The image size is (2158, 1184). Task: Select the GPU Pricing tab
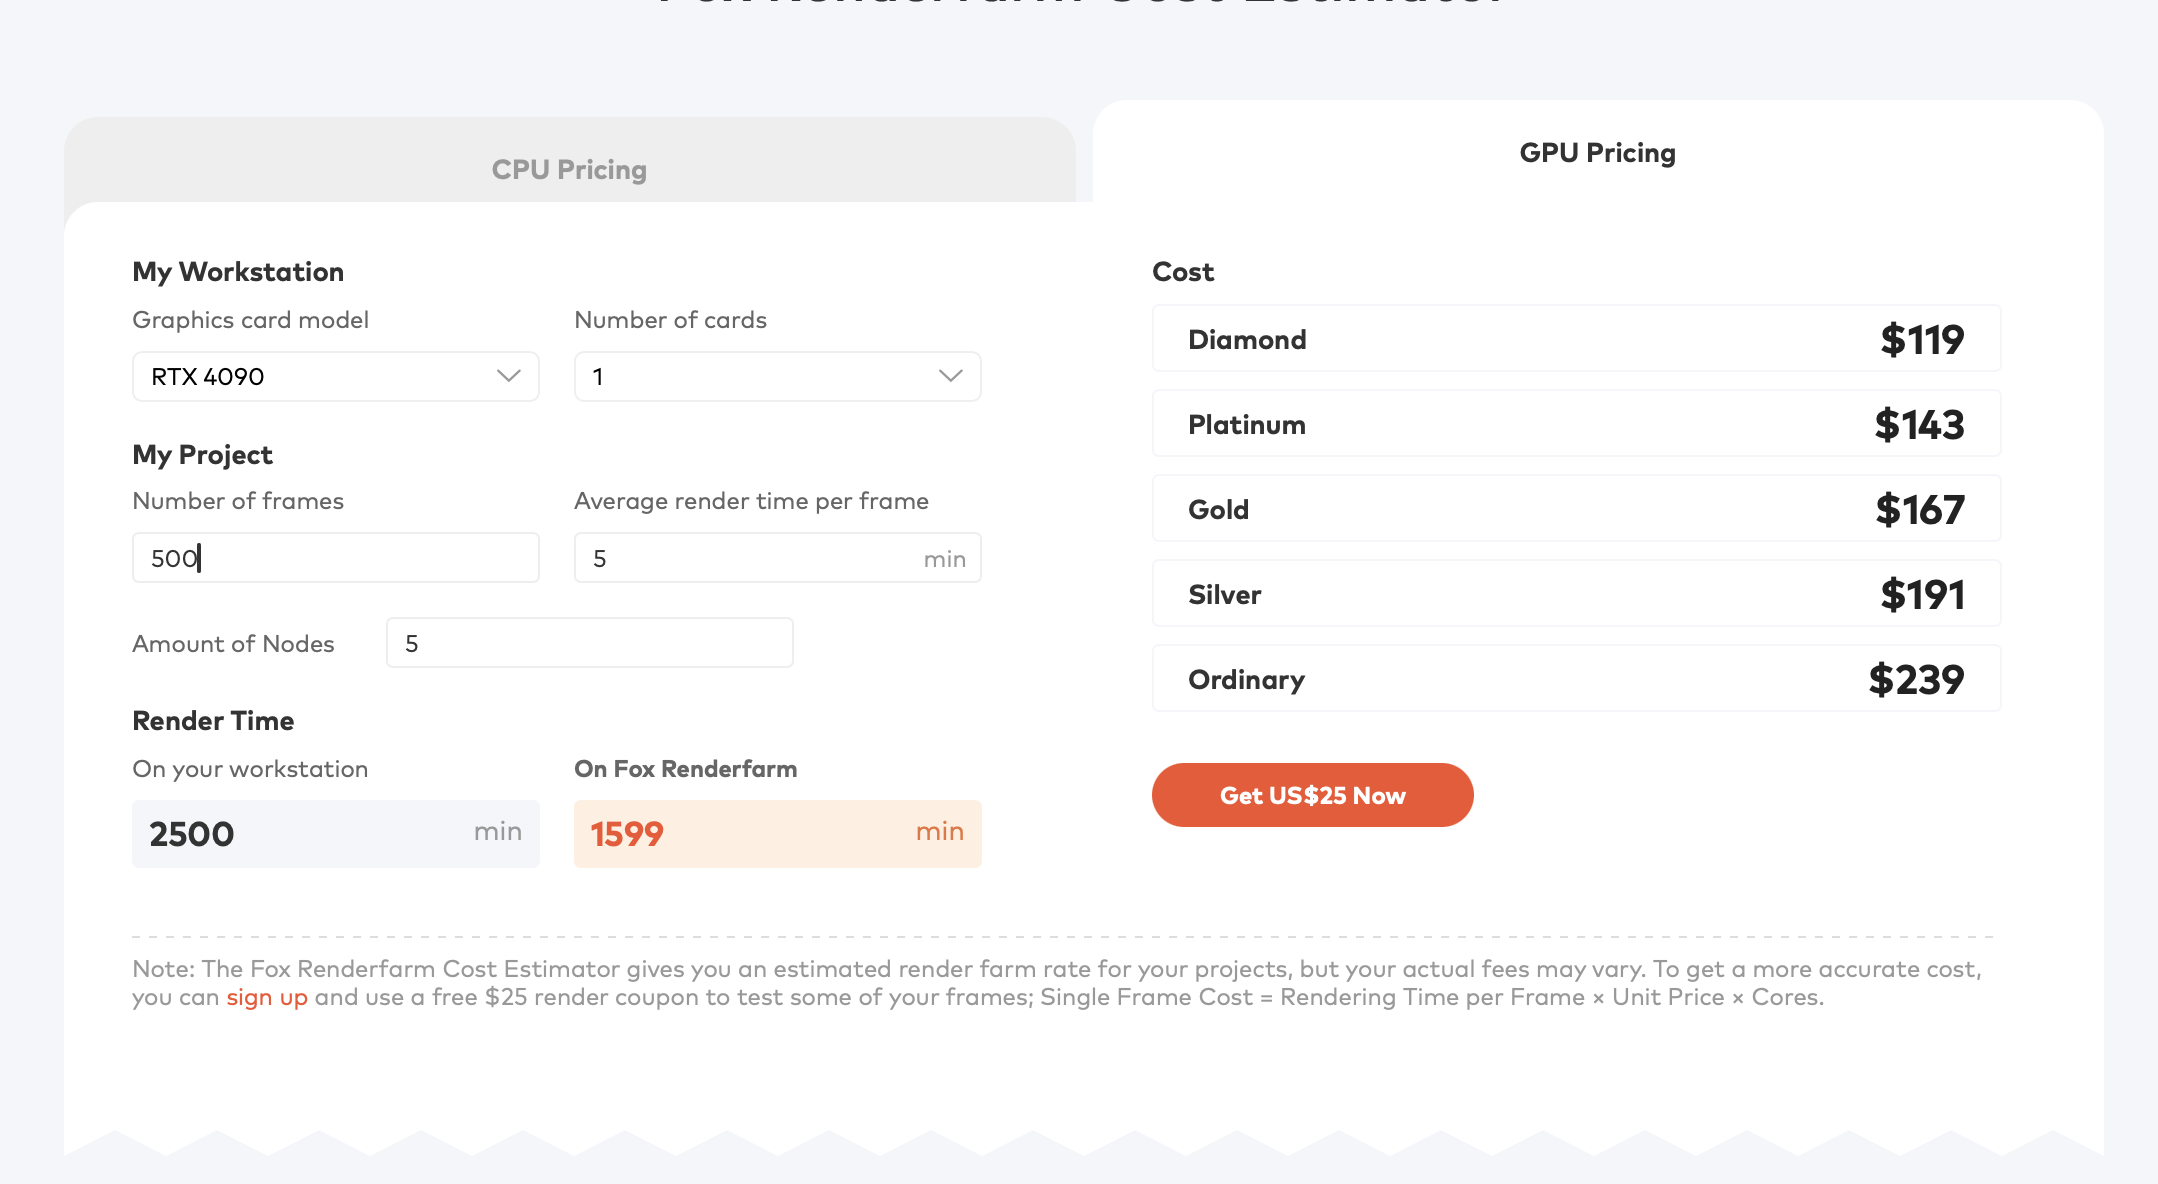tap(1597, 152)
